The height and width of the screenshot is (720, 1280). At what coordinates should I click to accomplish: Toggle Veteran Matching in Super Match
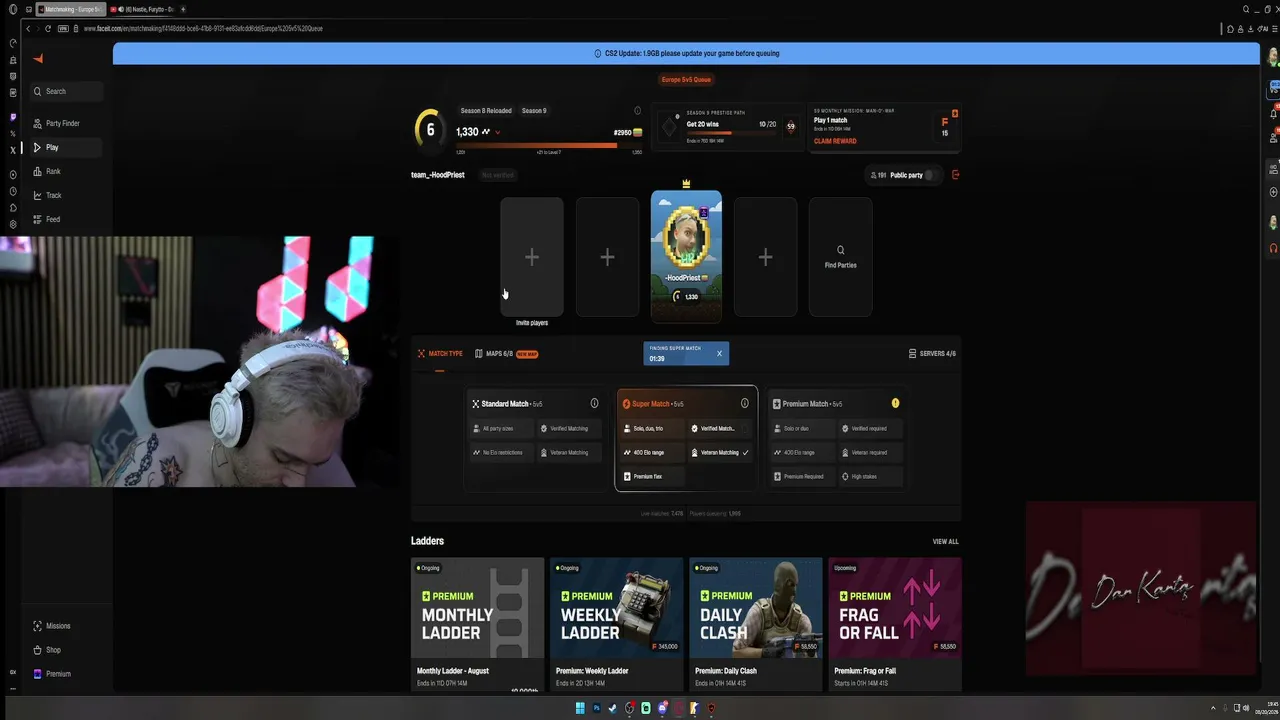720,453
